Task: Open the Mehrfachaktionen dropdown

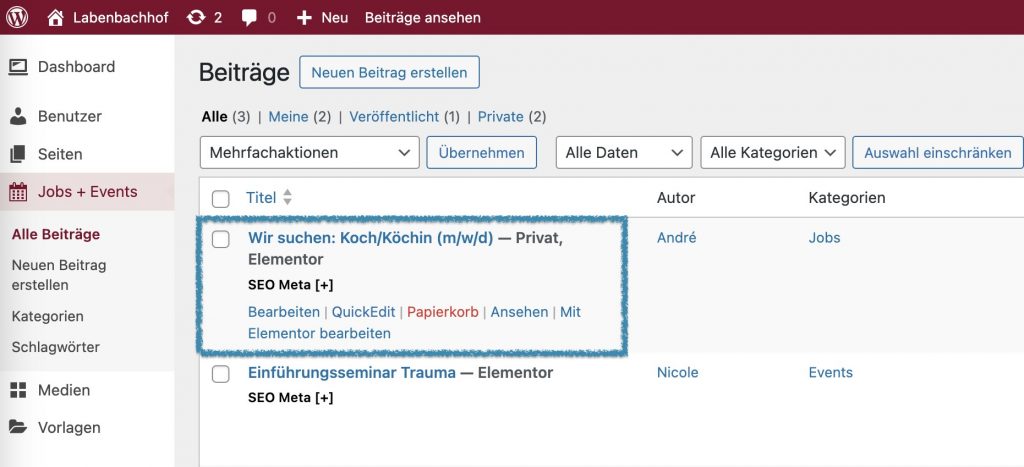Action: tap(310, 153)
